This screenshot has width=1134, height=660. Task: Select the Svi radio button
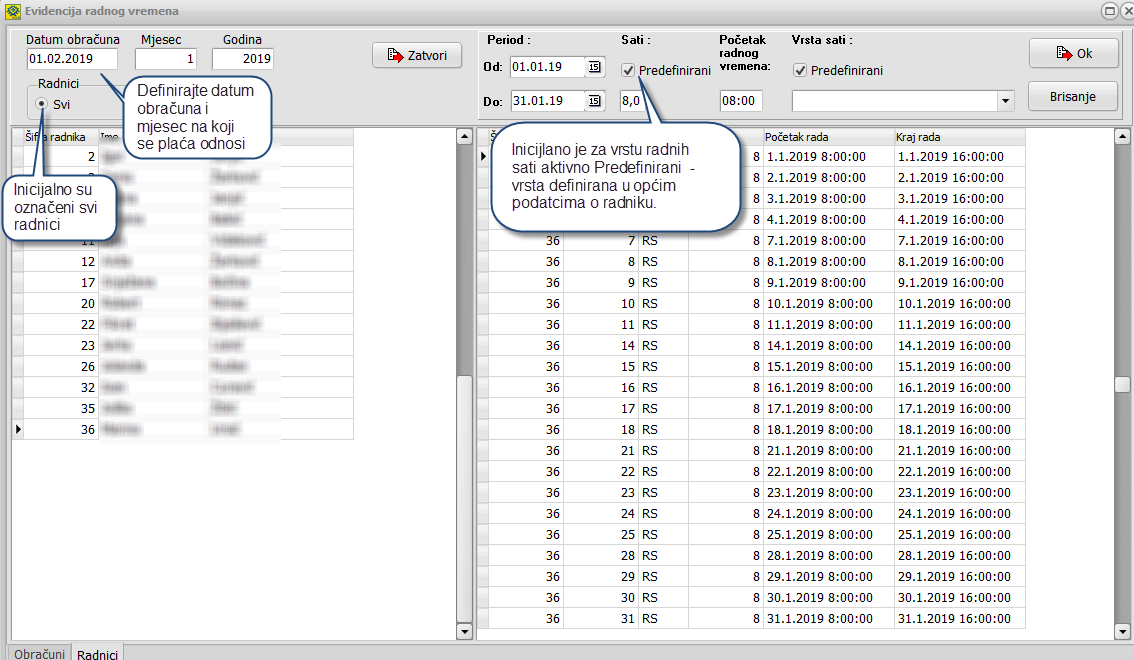[x=42, y=104]
